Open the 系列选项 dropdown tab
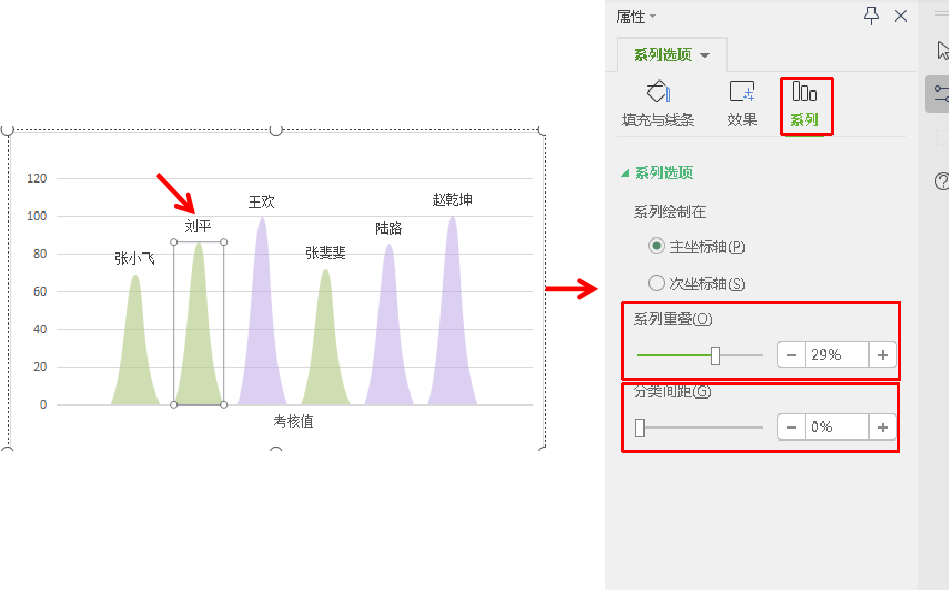This screenshot has width=950, height=590. point(672,55)
